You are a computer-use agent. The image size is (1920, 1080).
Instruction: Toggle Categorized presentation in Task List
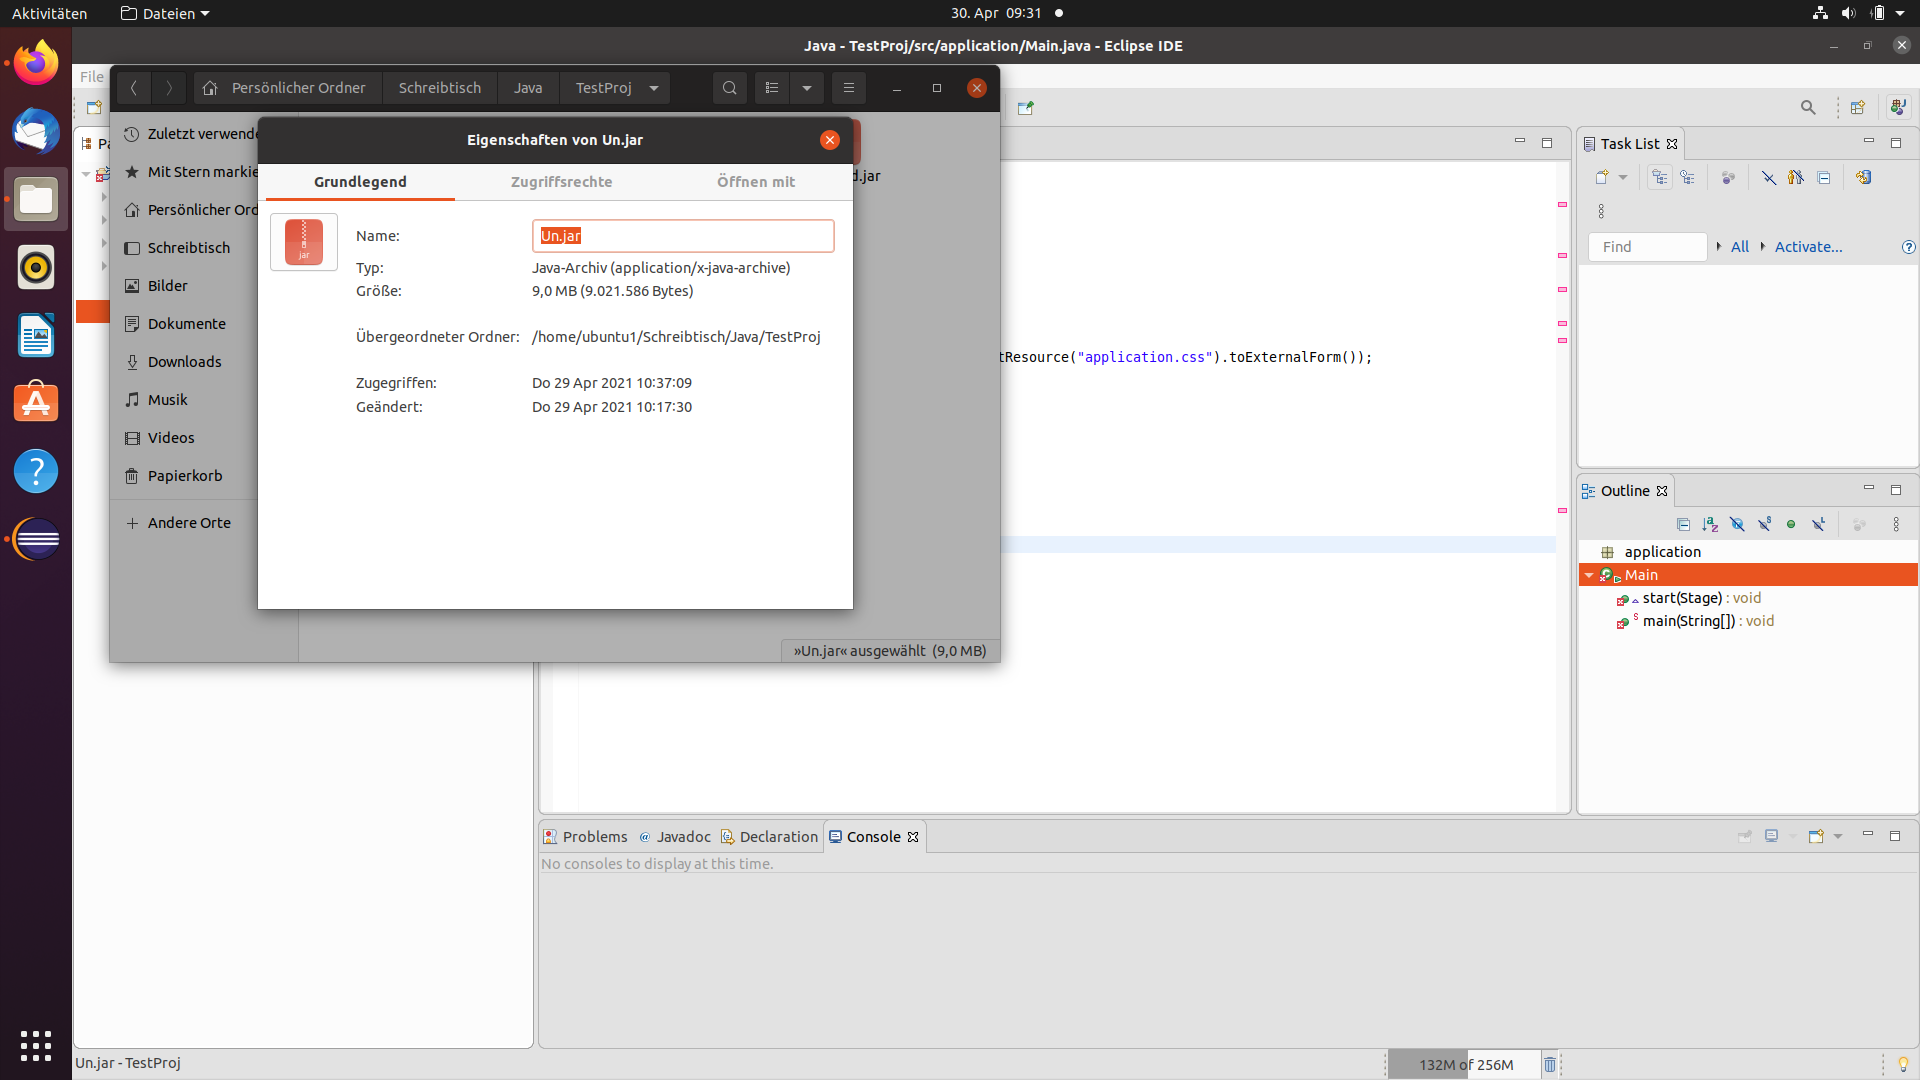(x=1660, y=177)
